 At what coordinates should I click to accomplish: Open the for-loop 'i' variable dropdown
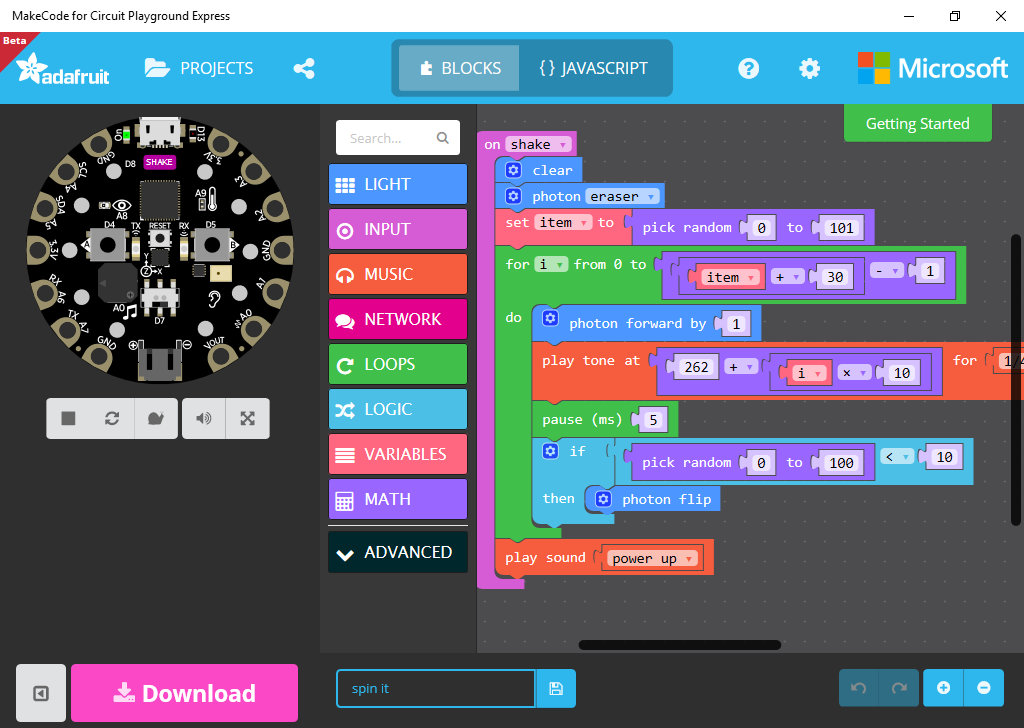click(x=551, y=264)
